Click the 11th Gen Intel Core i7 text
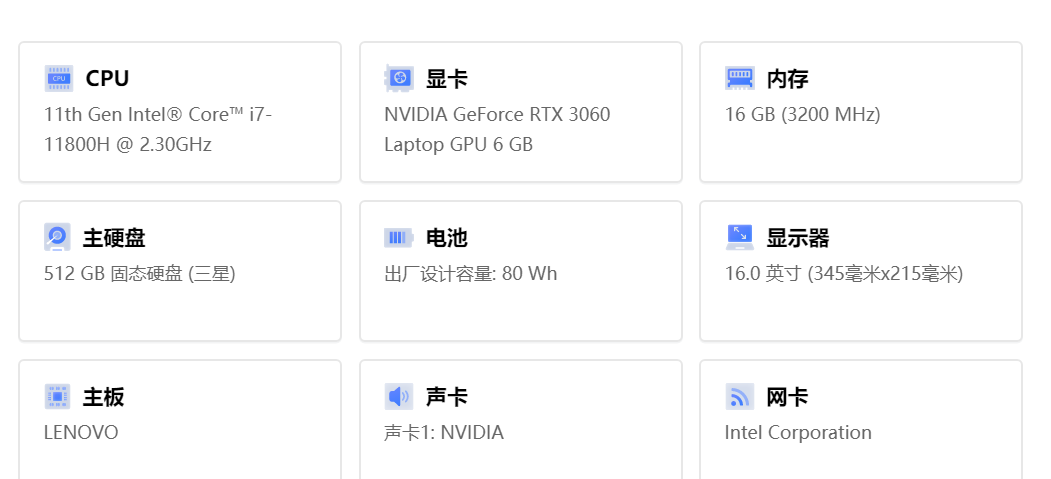This screenshot has width=1051, height=479. click(158, 129)
